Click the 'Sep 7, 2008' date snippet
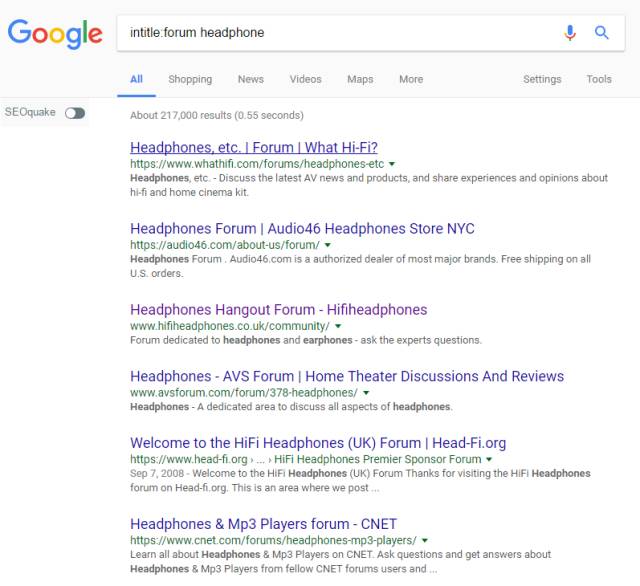The image size is (640, 586). [157, 473]
